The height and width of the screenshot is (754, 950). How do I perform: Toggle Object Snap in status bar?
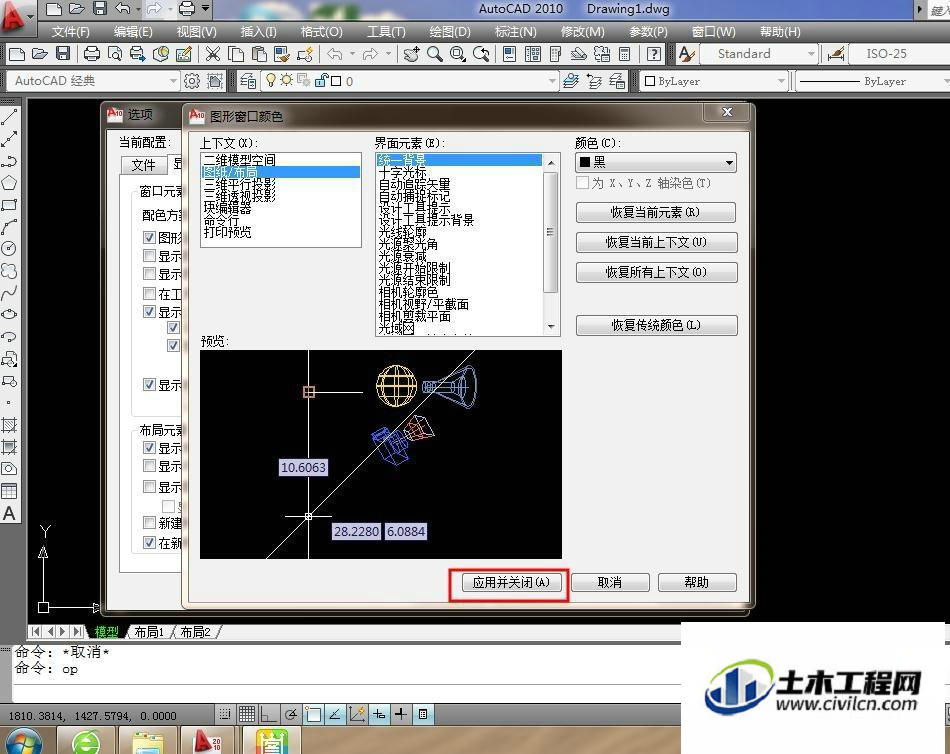point(313,715)
